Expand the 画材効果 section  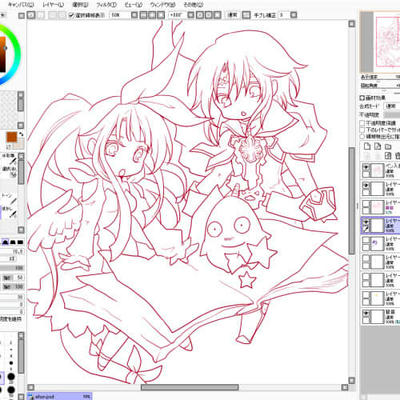pos(362,98)
